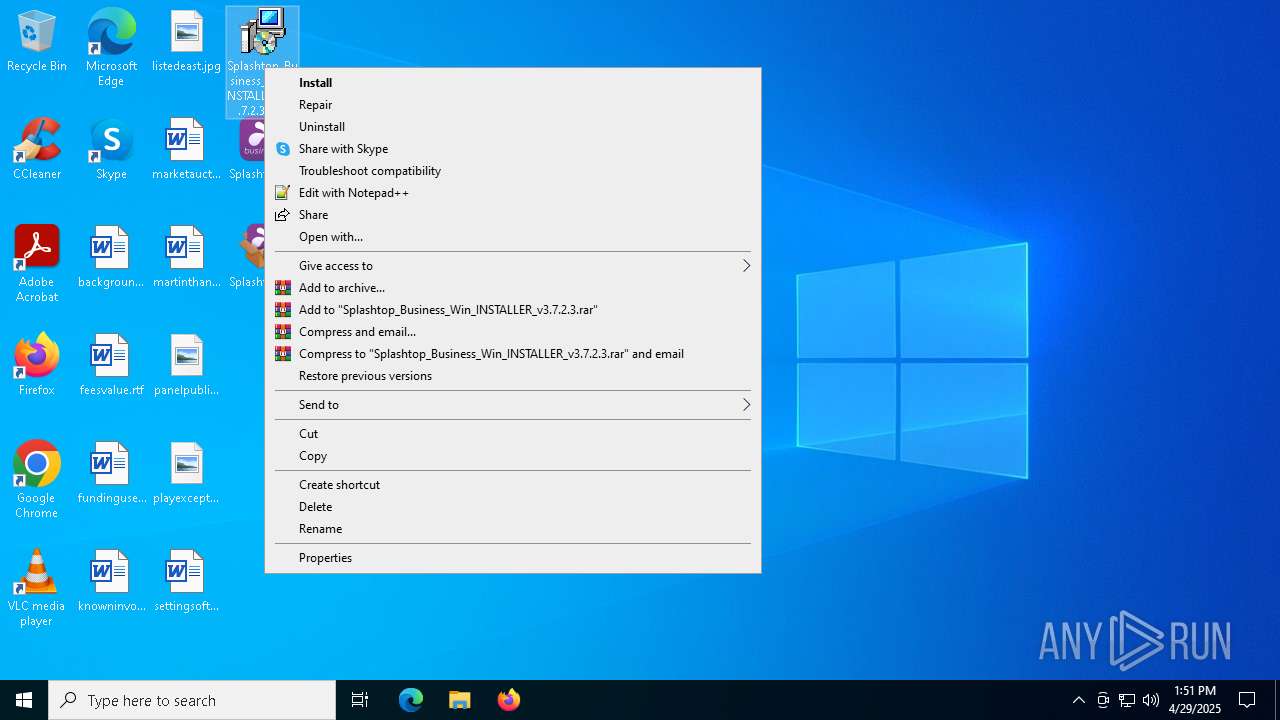Select the martinthan... Word document
1280x720 pixels.
tap(186, 258)
